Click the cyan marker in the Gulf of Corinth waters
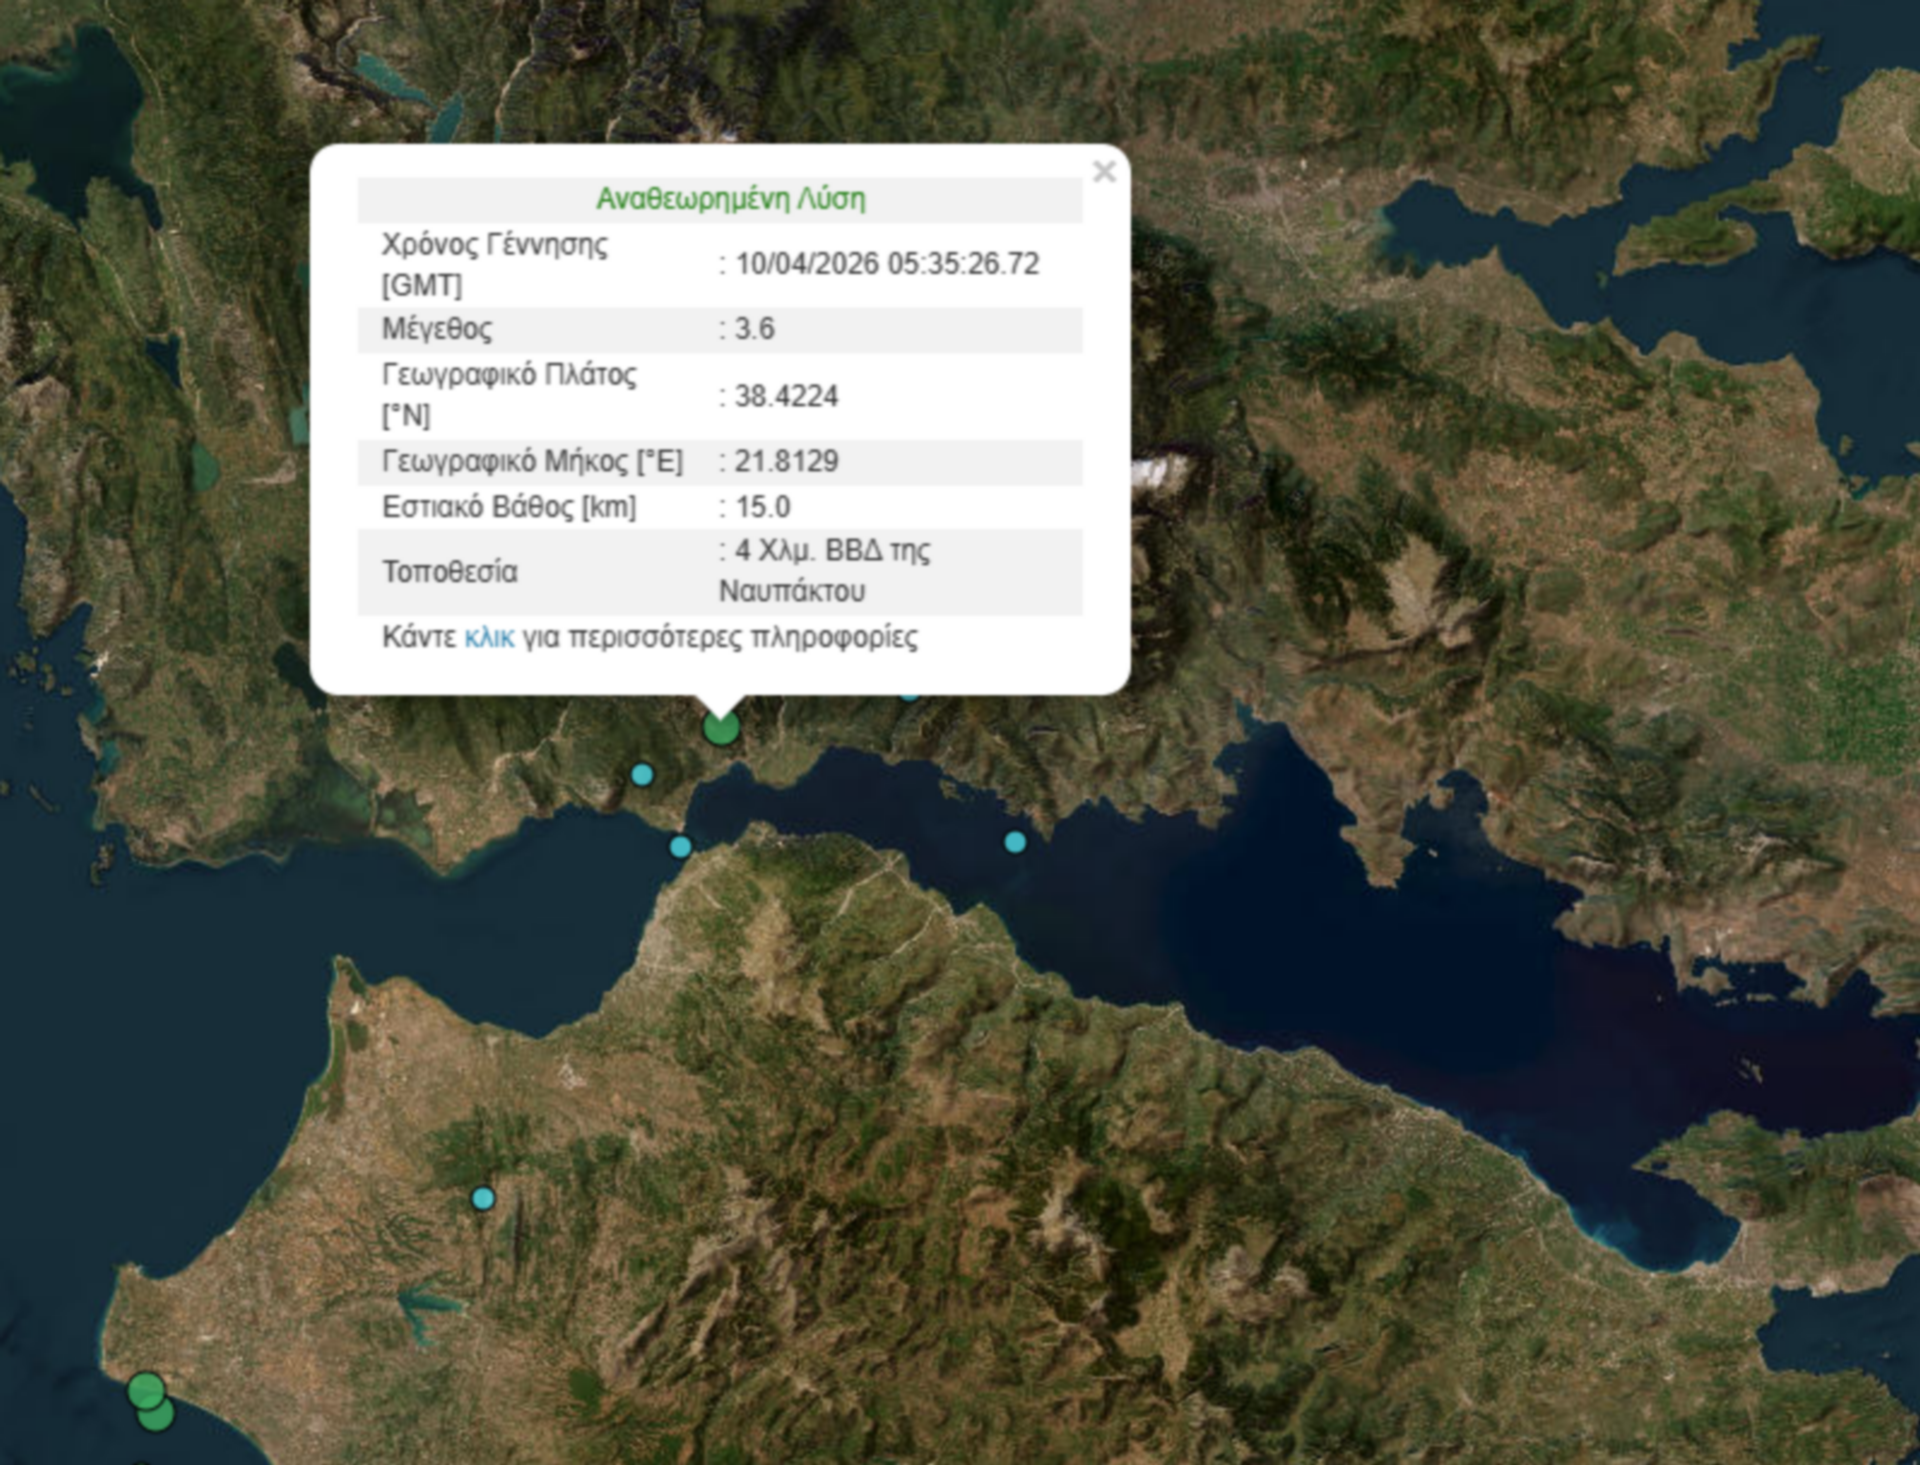Image resolution: width=1920 pixels, height=1465 pixels. tap(1015, 842)
